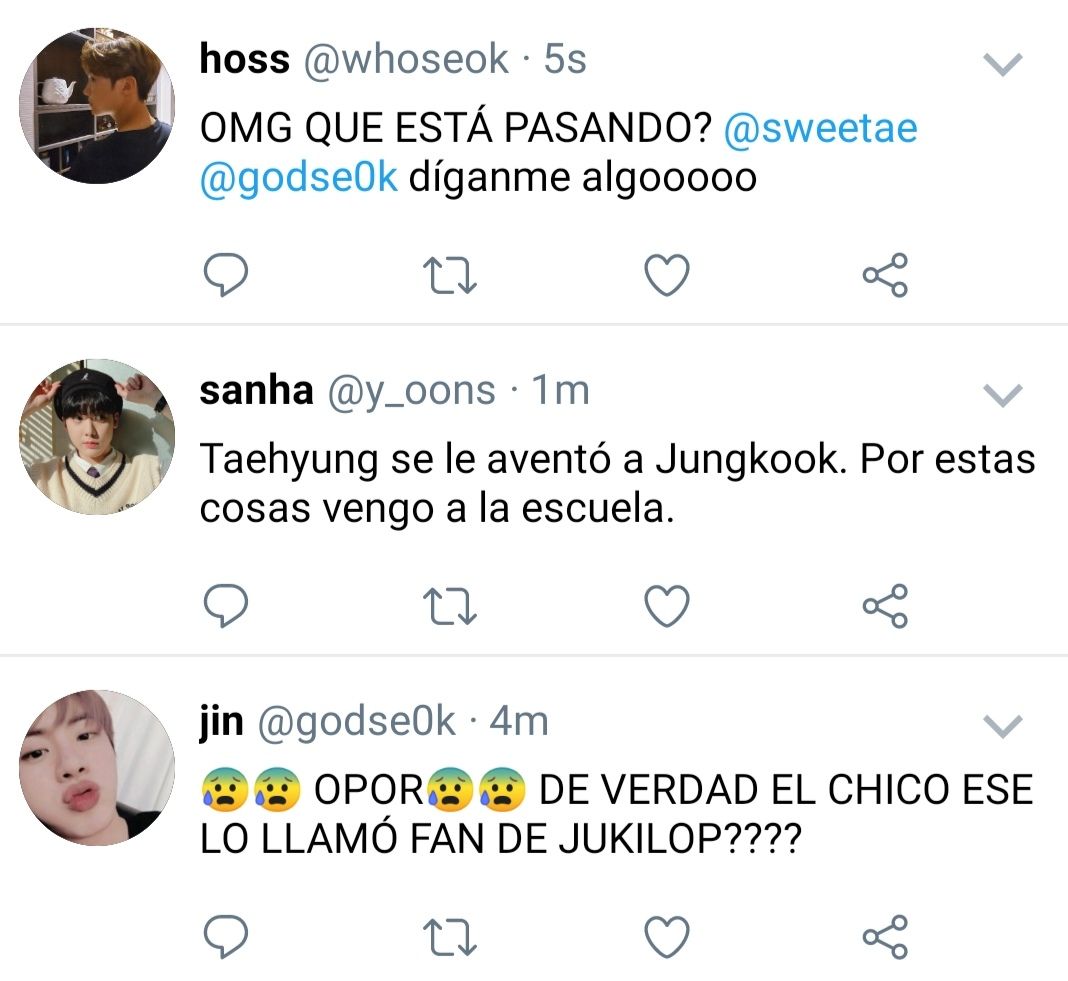Like hoss's tweet with the heart

(667, 275)
